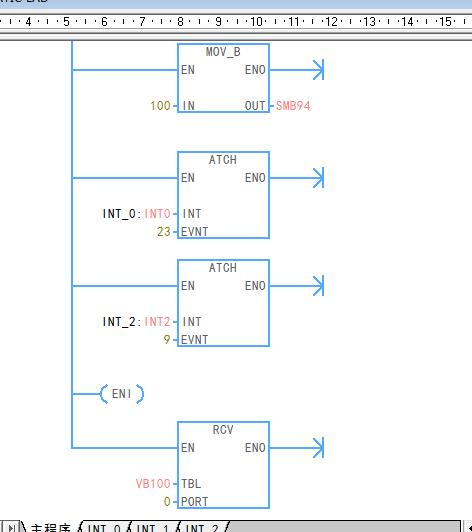This screenshot has height=532, width=472.
Task: Select the SMB94 output operand
Action: click(293, 106)
